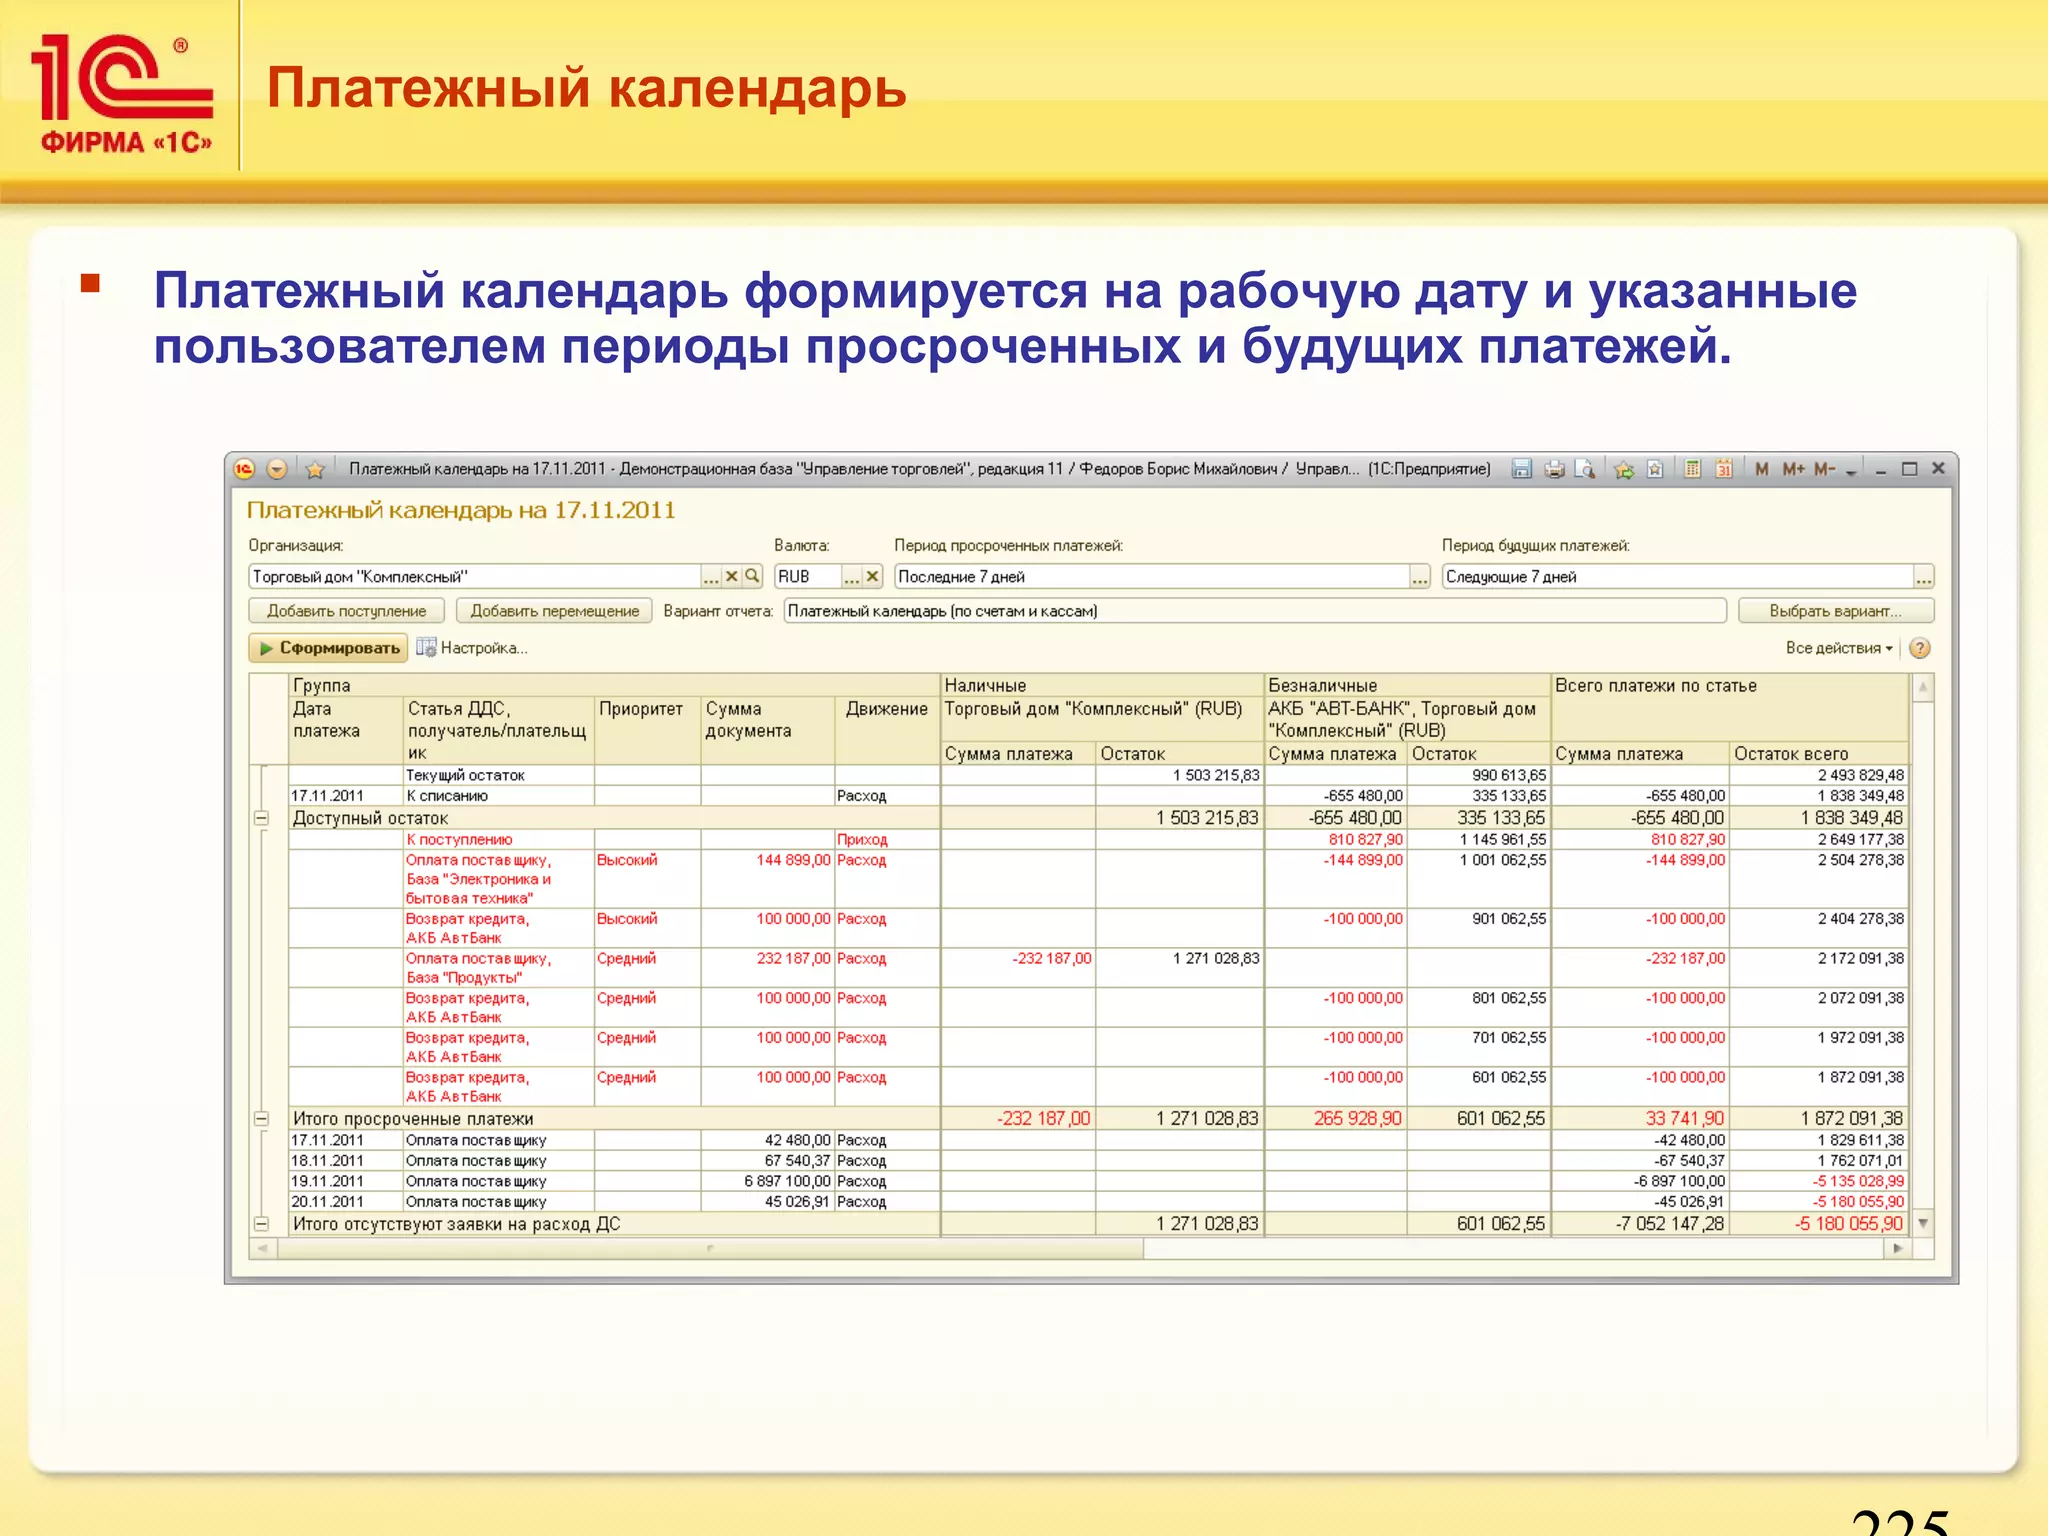Click the vertical scrollbar up arrow

click(1922, 687)
